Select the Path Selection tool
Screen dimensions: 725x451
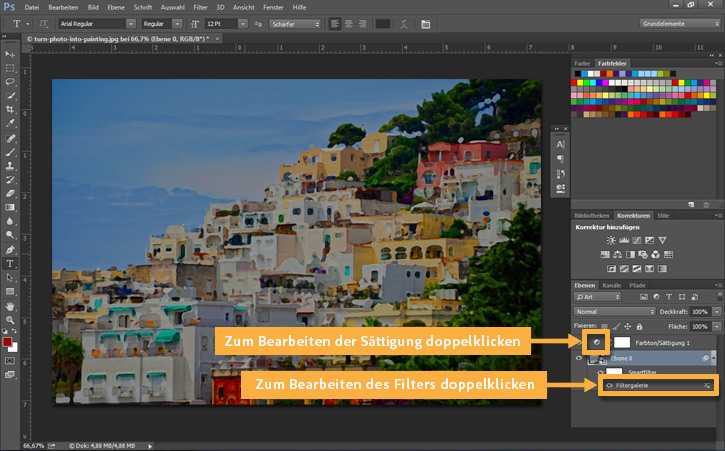click(10, 278)
